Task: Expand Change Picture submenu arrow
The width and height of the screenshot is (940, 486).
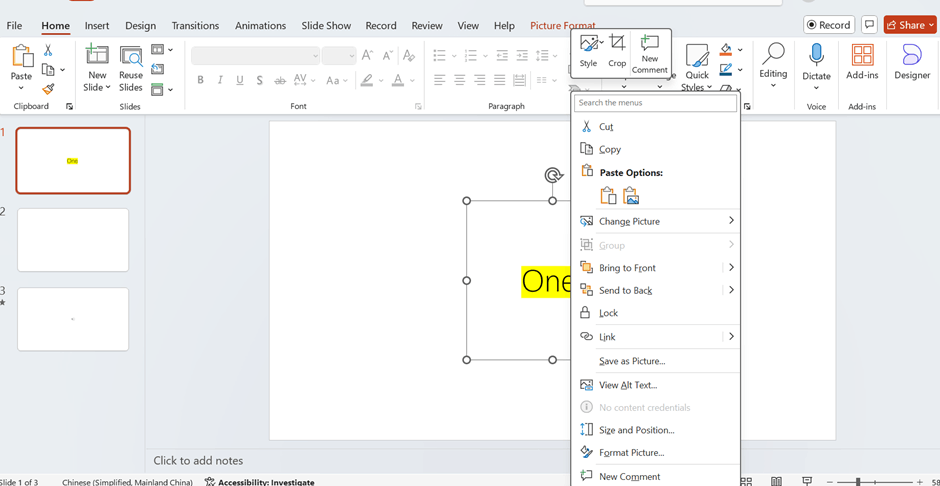Action: [731, 221]
